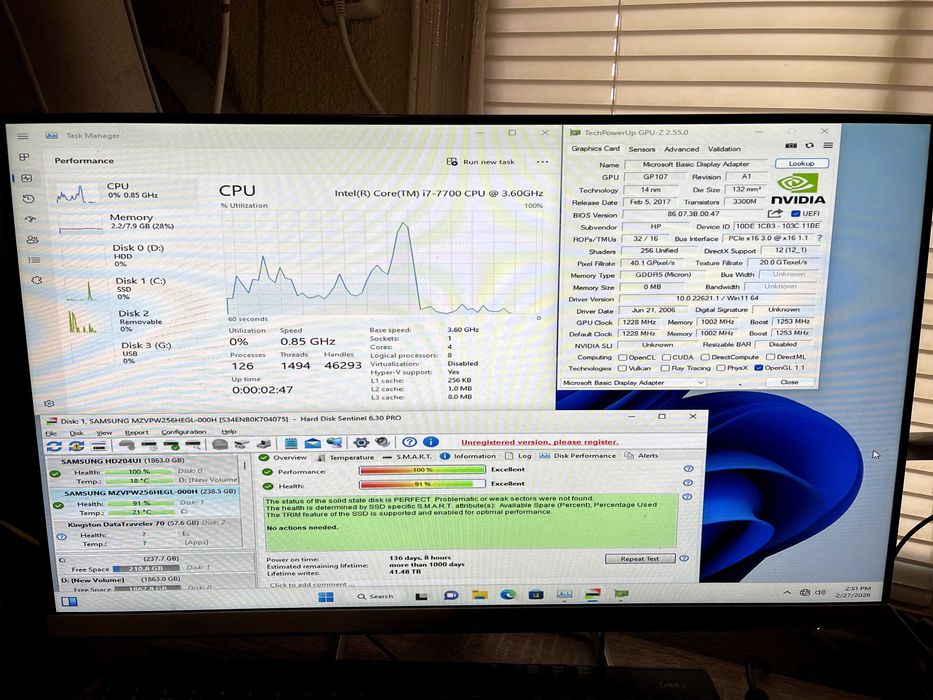Open Task Manager hamburger navigation menu
Image resolution: width=933 pixels, height=700 pixels.
pos(23,136)
